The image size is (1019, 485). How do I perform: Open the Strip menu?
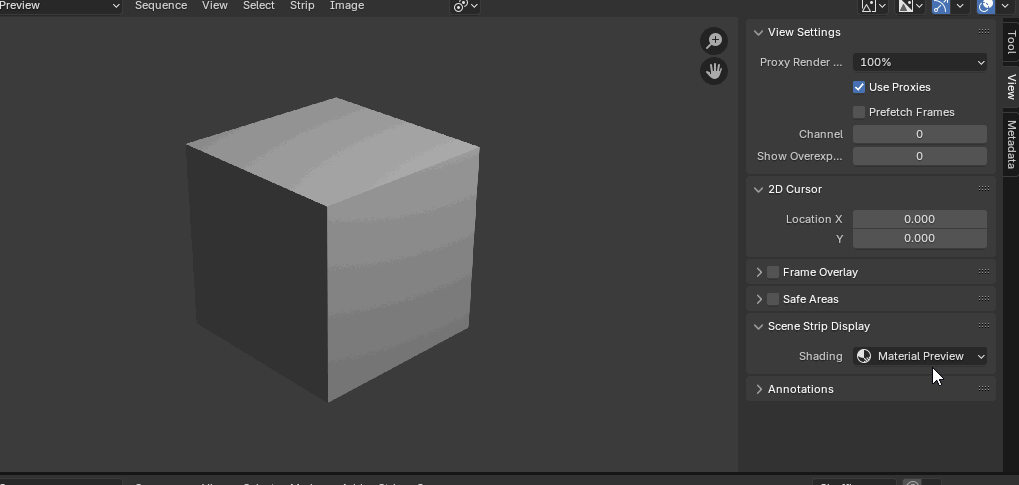pyautogui.click(x=302, y=6)
